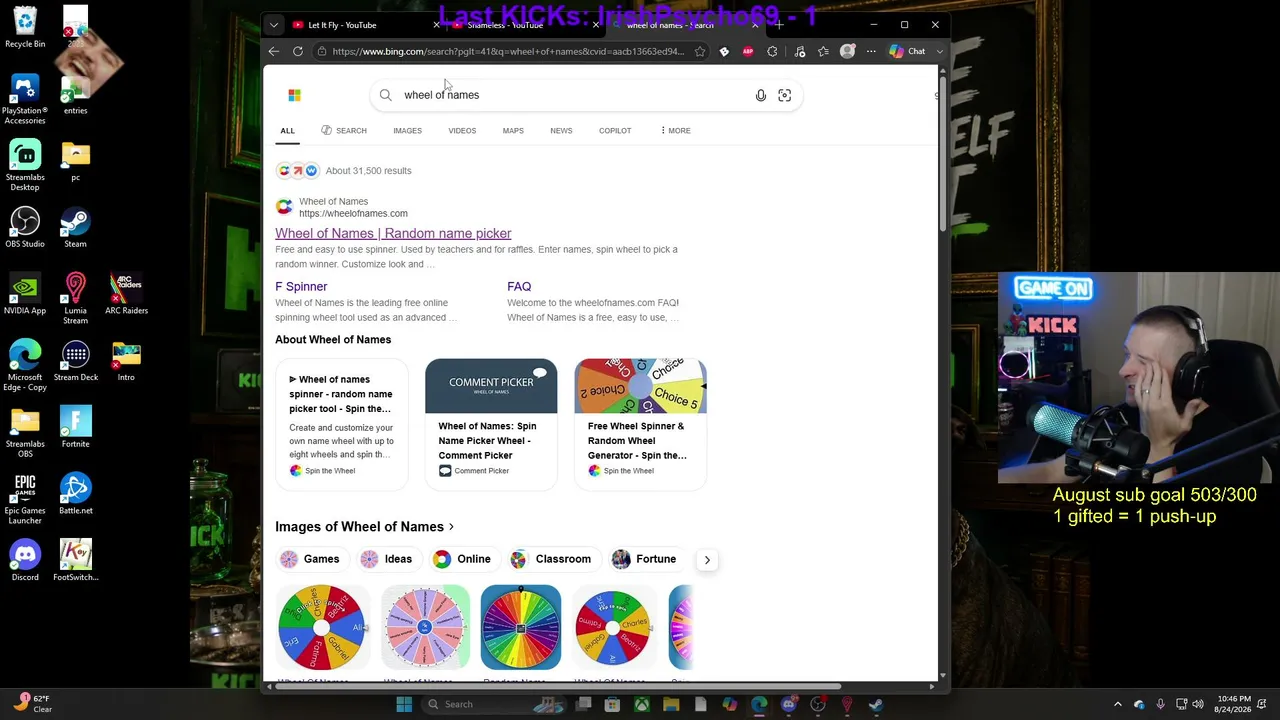Viewport: 1280px width, 720px height.
Task: Launch Steam from the desktop
Action: click(75, 228)
